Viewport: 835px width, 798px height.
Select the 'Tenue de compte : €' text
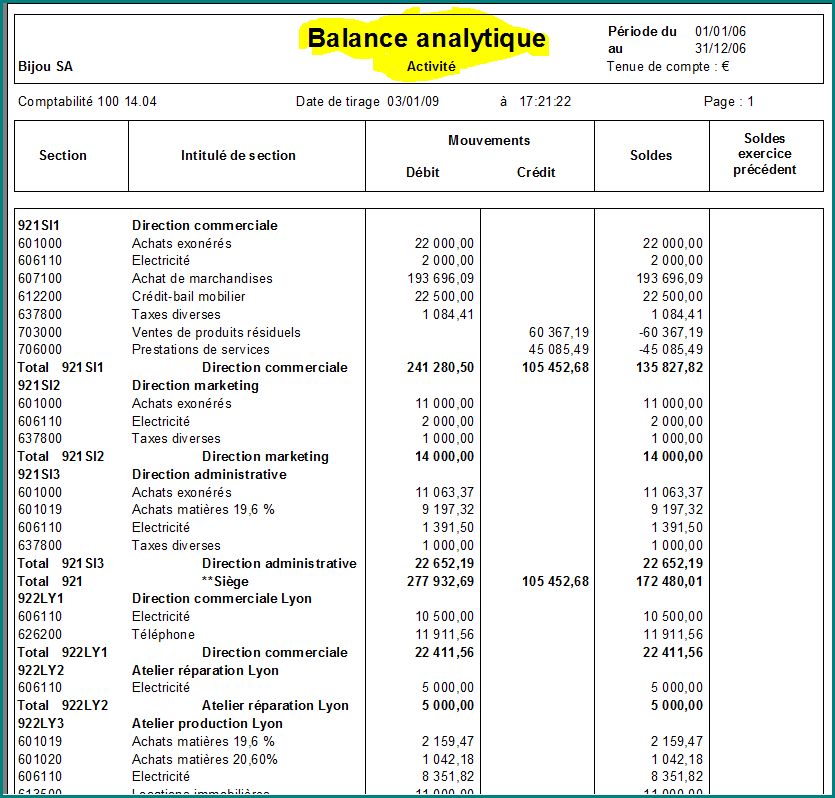click(668, 67)
